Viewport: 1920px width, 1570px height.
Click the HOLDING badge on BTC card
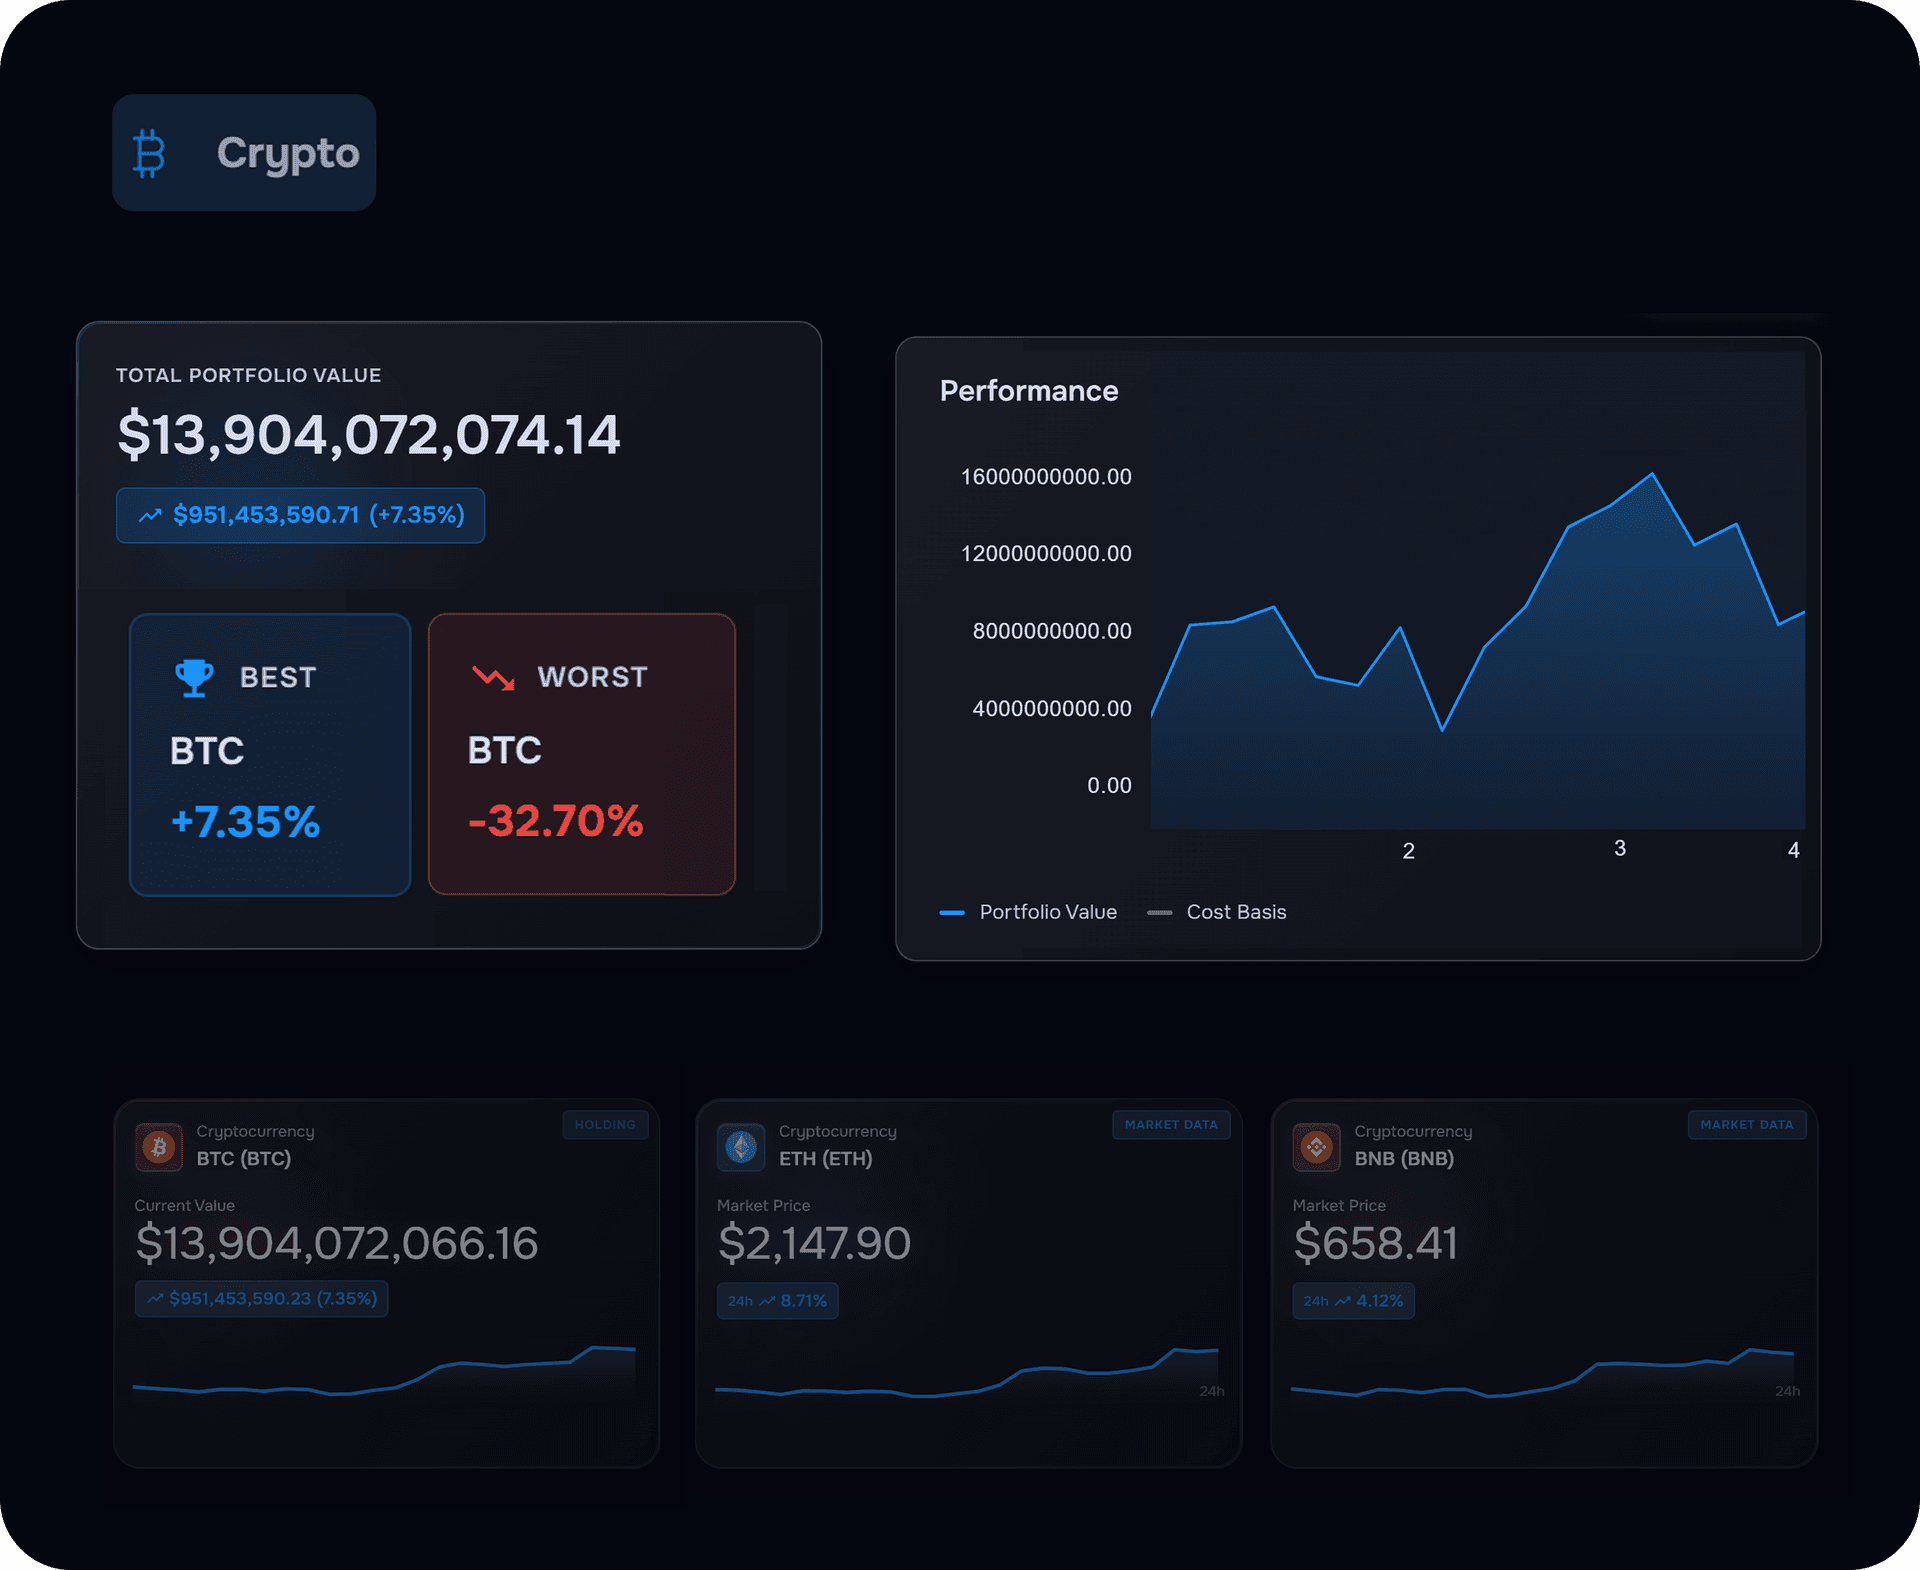tap(605, 1125)
